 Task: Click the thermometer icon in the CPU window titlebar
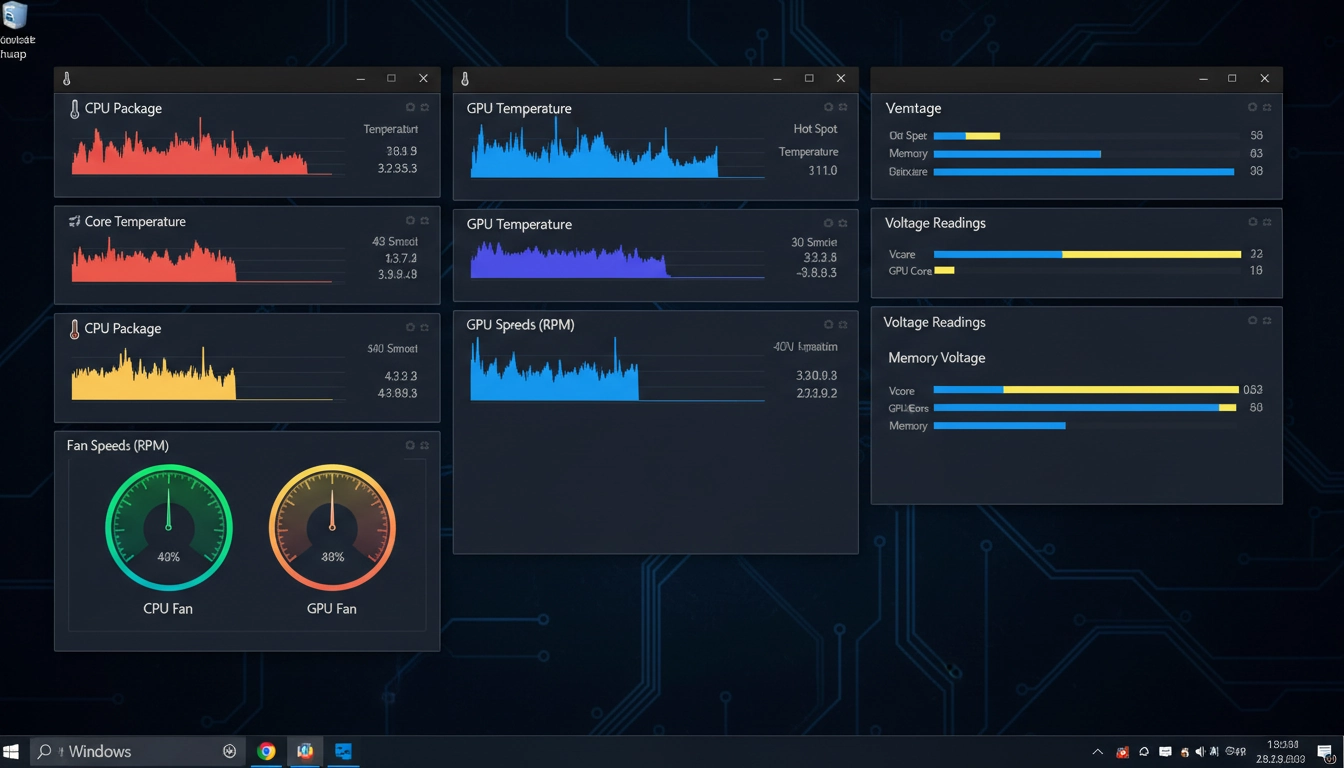click(64, 77)
